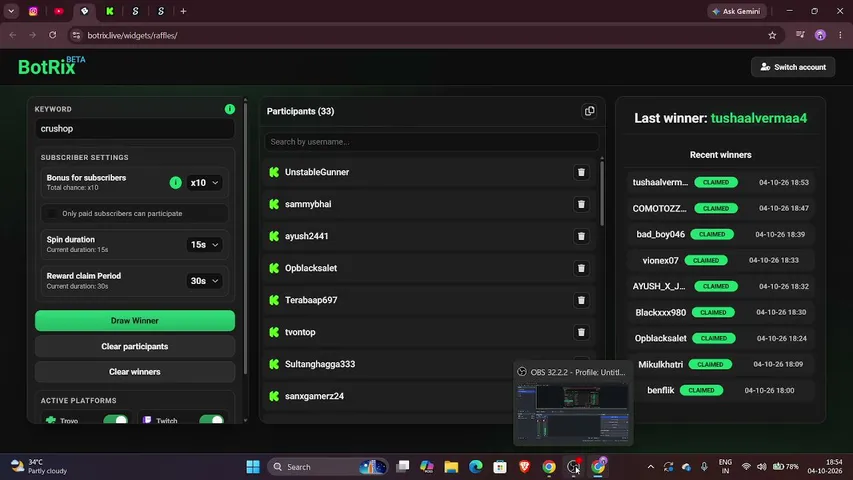Image resolution: width=853 pixels, height=480 pixels.
Task: Go back in browser history
Action: [x=13, y=35]
